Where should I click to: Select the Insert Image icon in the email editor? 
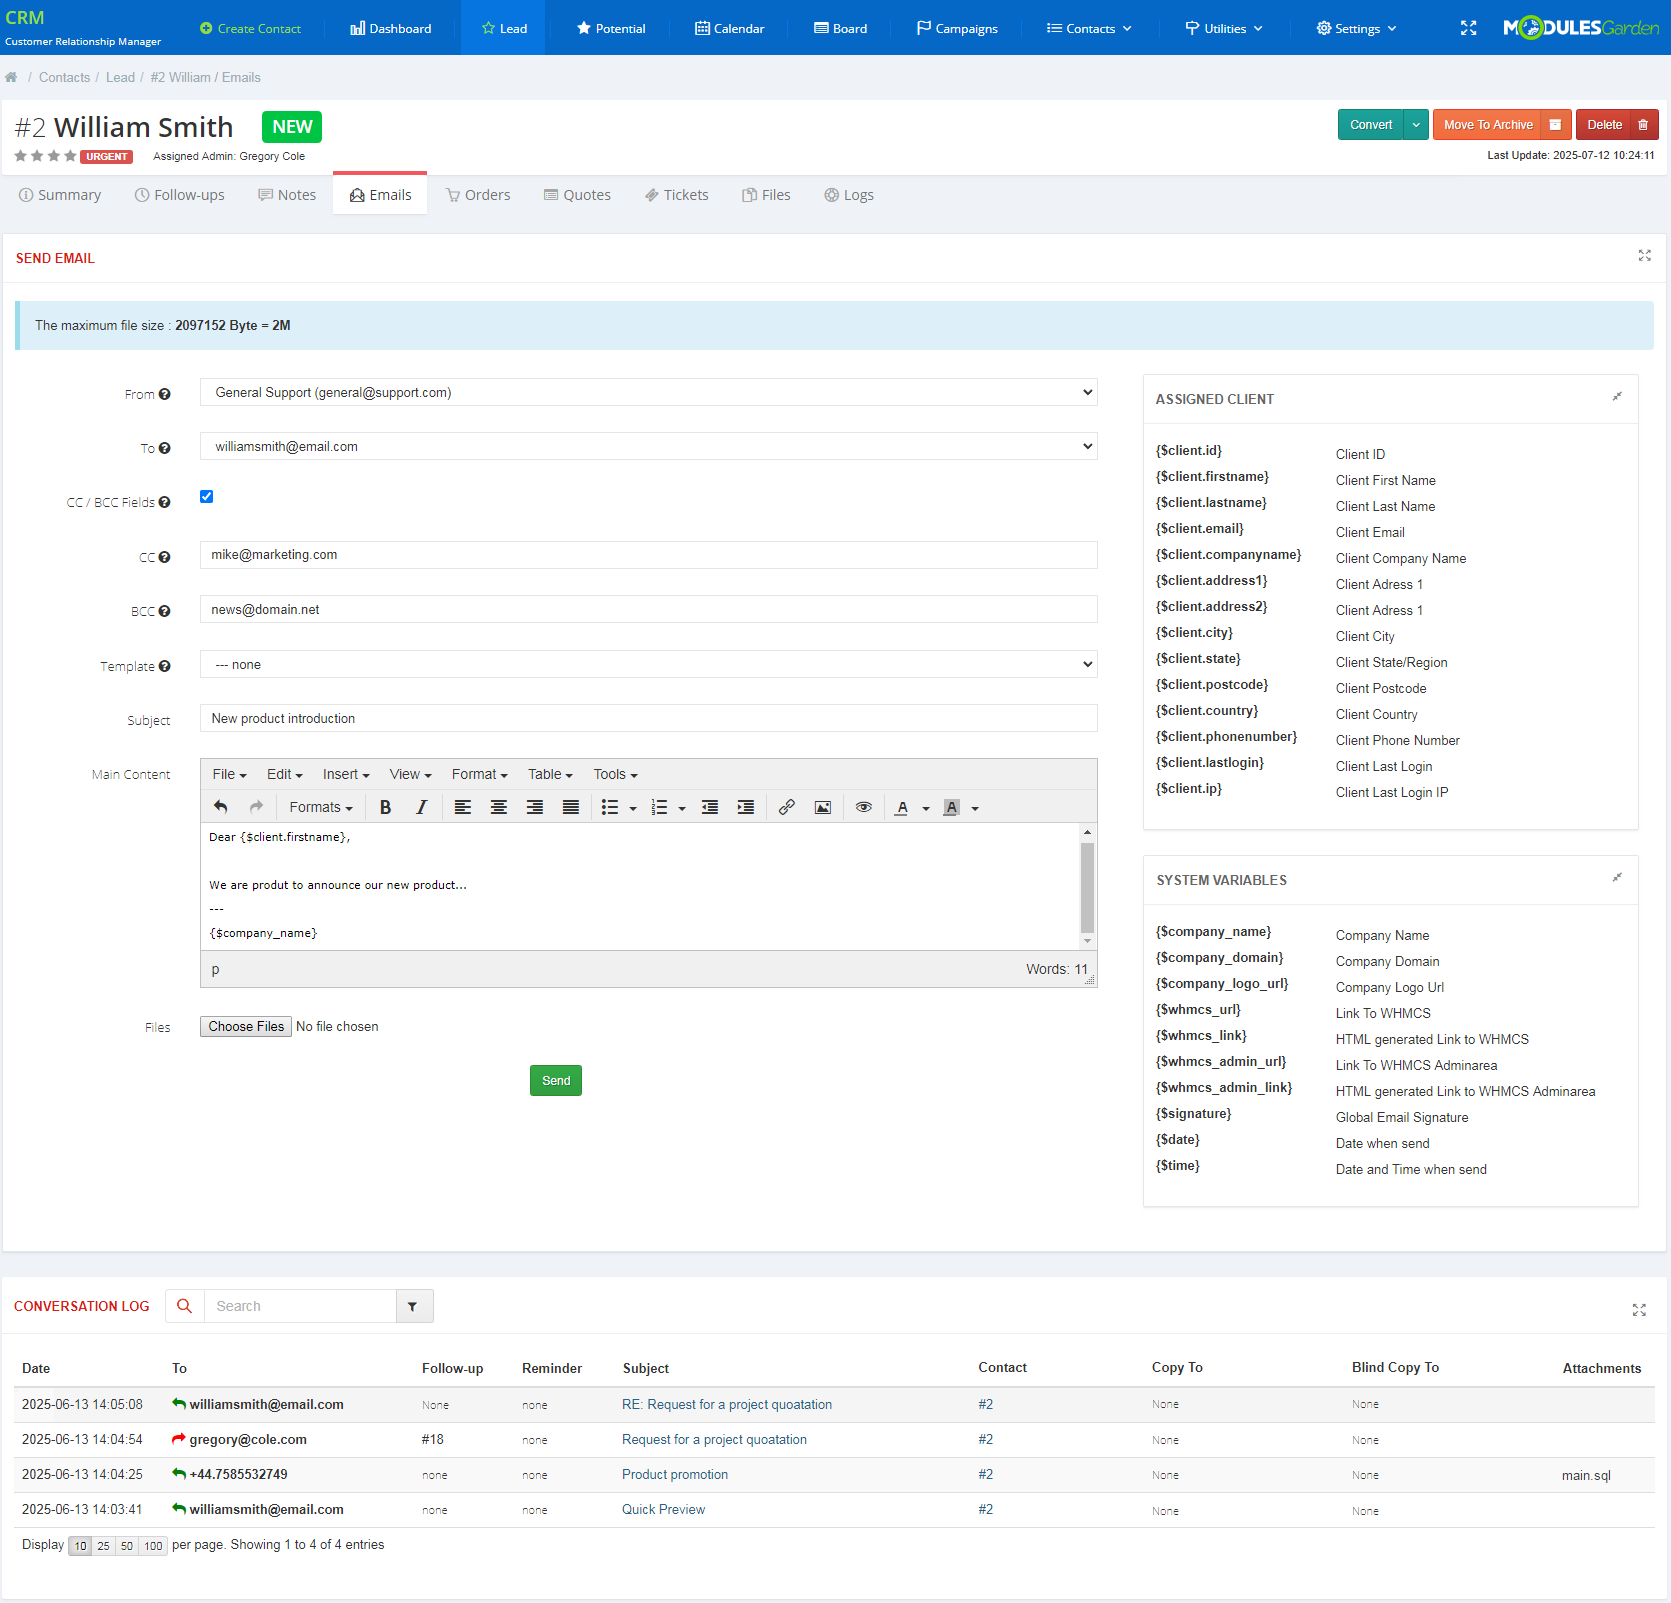point(823,807)
